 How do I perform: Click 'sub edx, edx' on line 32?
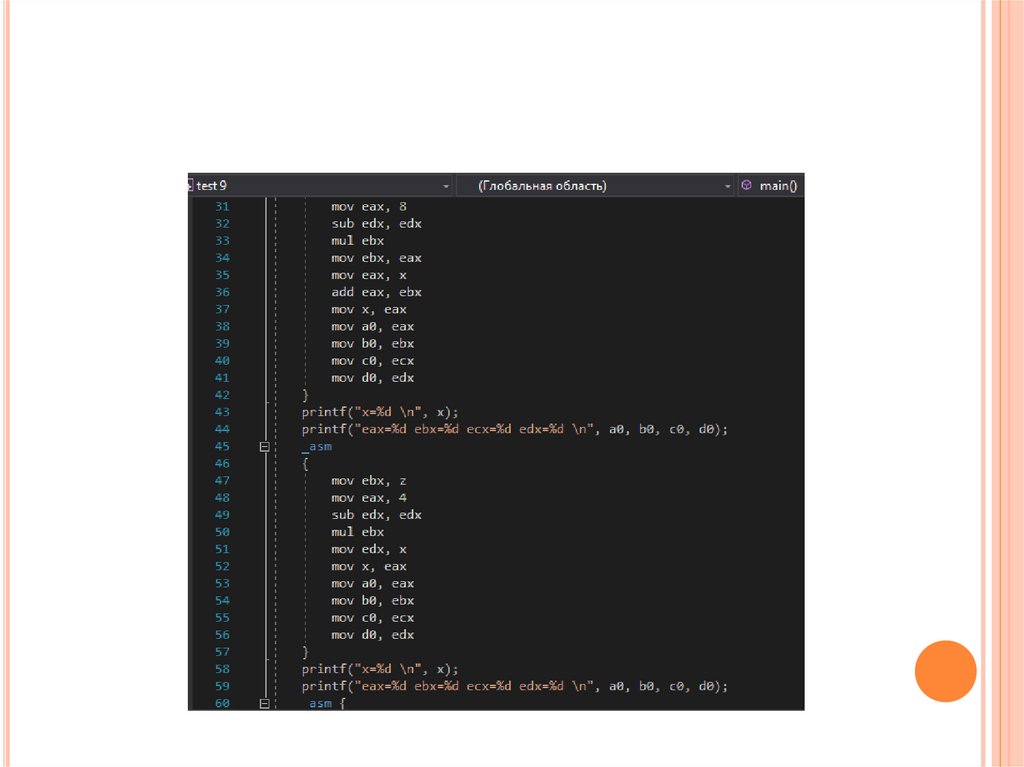(x=376, y=223)
